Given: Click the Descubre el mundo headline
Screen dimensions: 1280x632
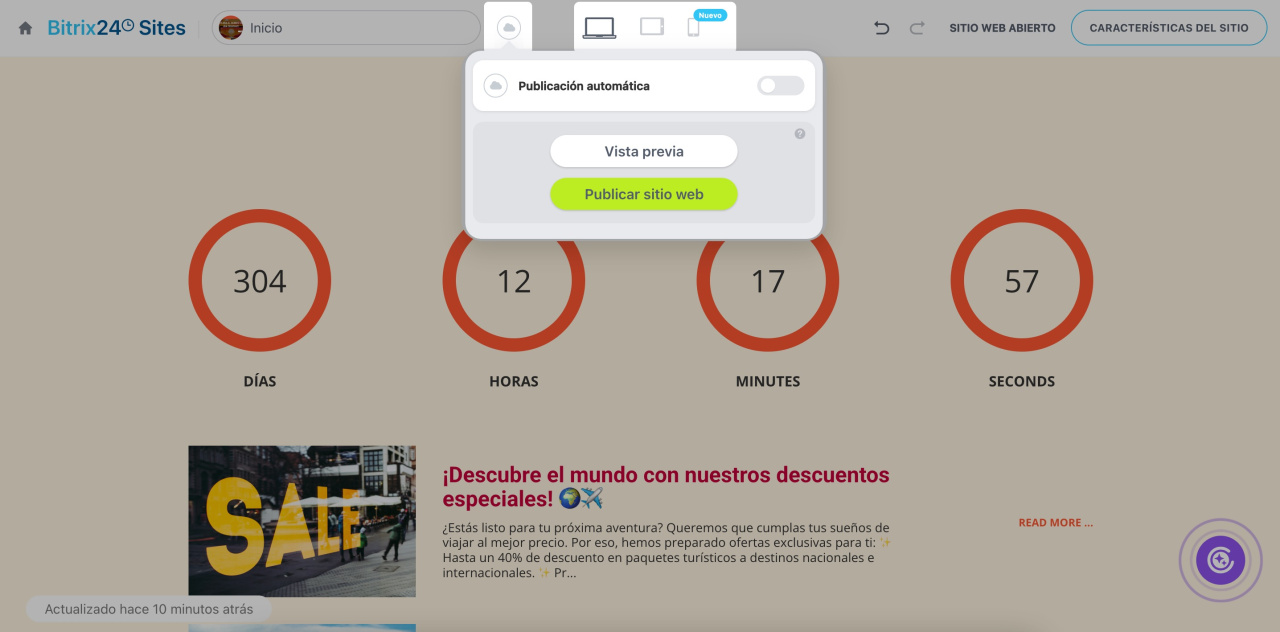Looking at the screenshot, I should (x=666, y=486).
